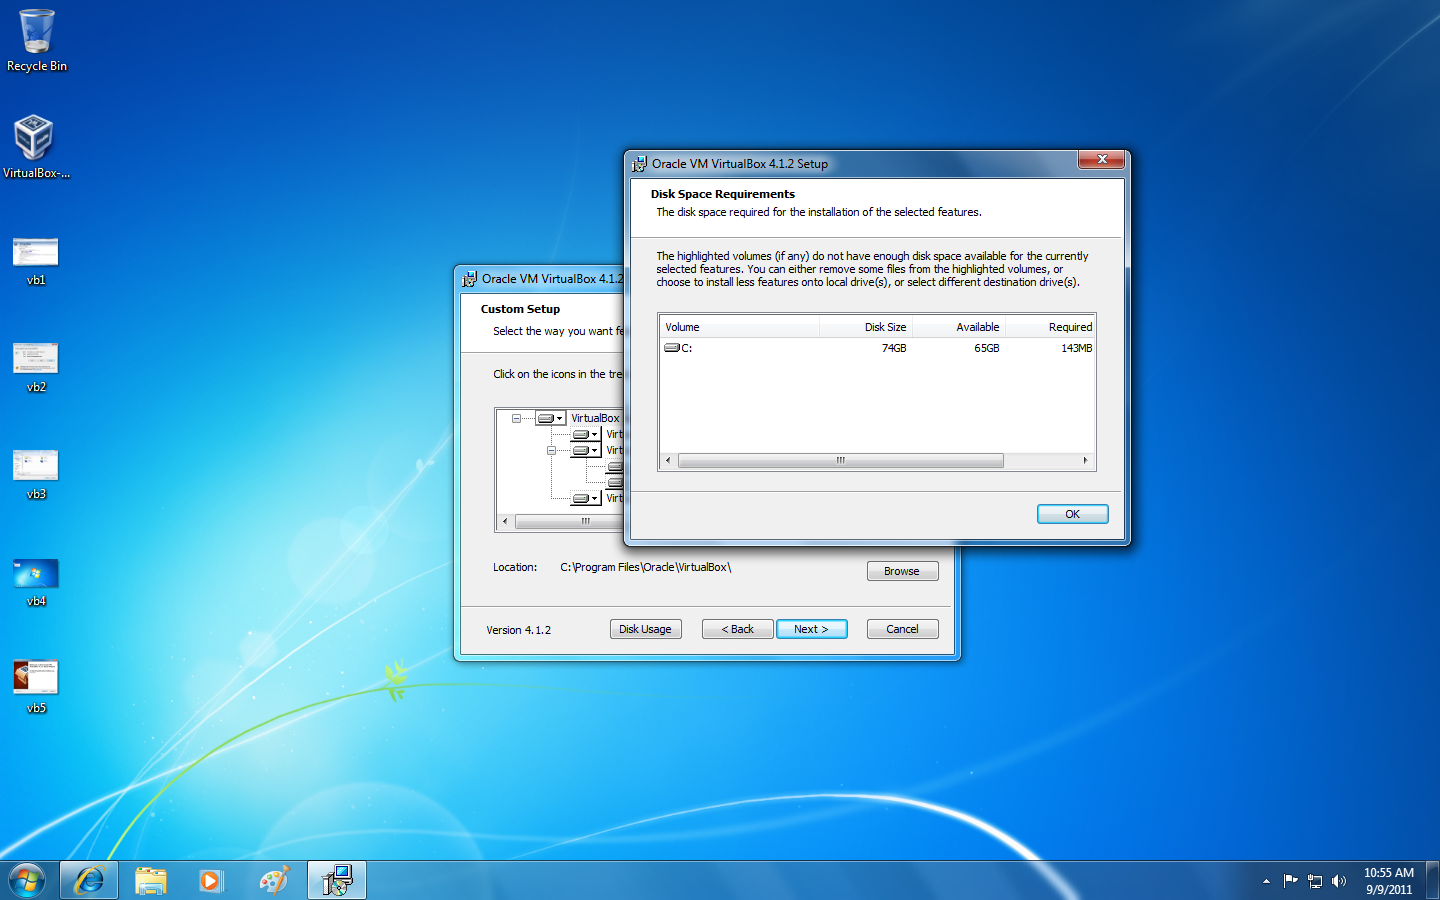Collapse the nested feature node in the tree

(x=551, y=450)
